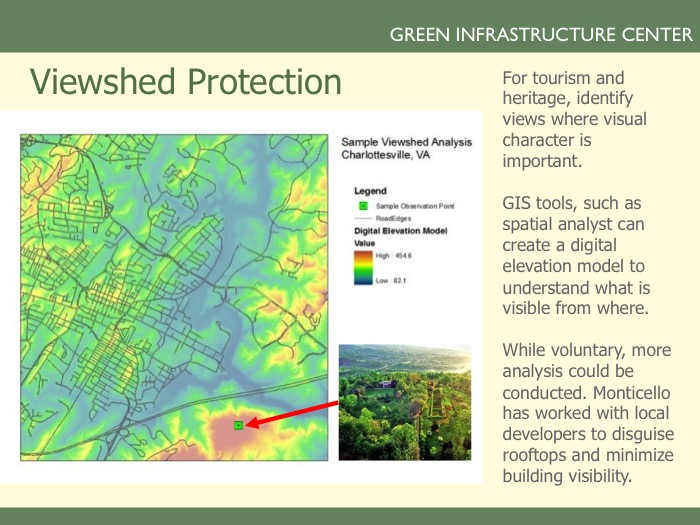The width and height of the screenshot is (700, 525).
Task: Click the "RoadEdges" legend label
Action: 394,216
